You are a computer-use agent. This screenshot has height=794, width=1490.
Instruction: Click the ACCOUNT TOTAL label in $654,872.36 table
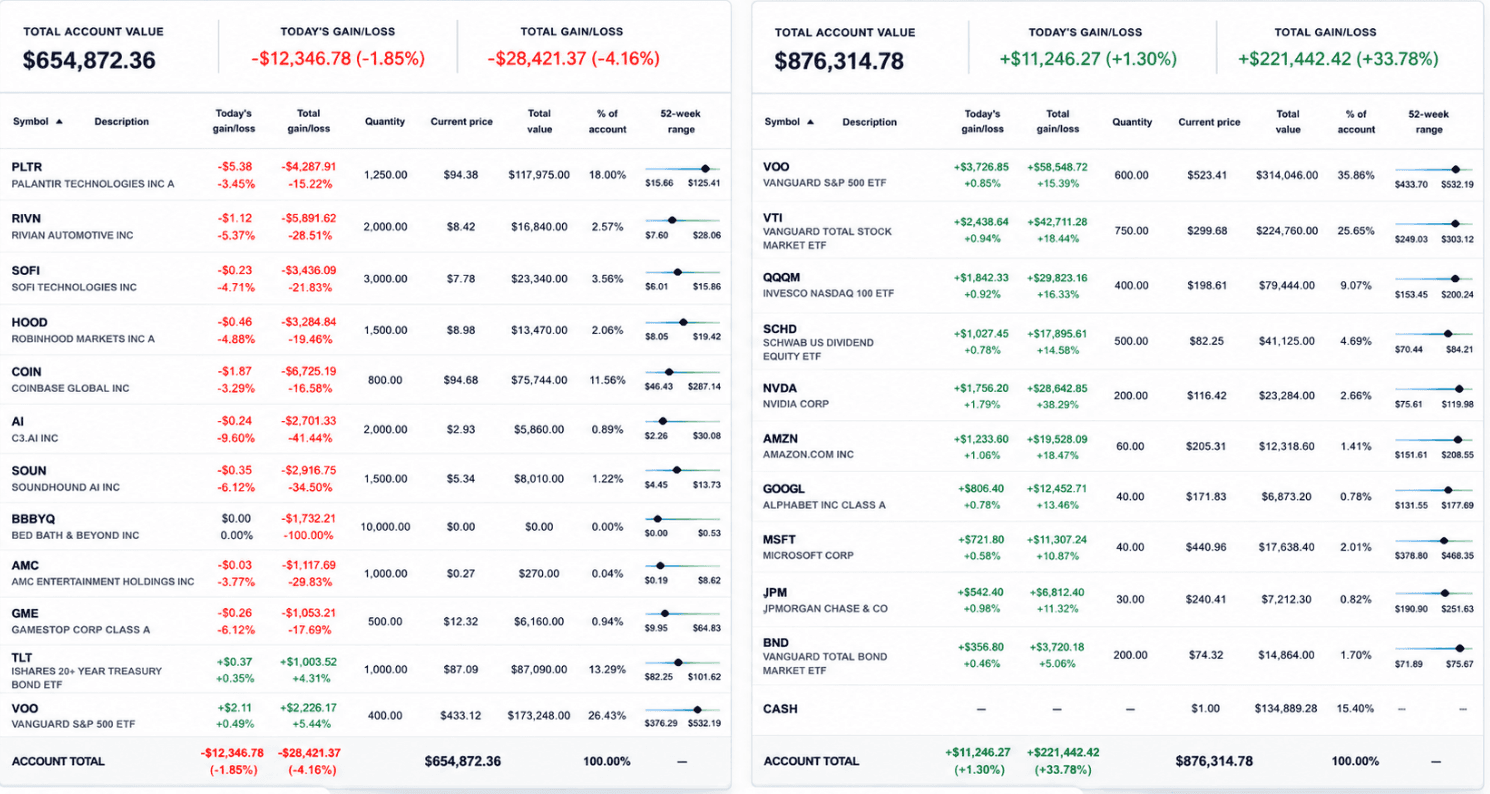[58, 761]
